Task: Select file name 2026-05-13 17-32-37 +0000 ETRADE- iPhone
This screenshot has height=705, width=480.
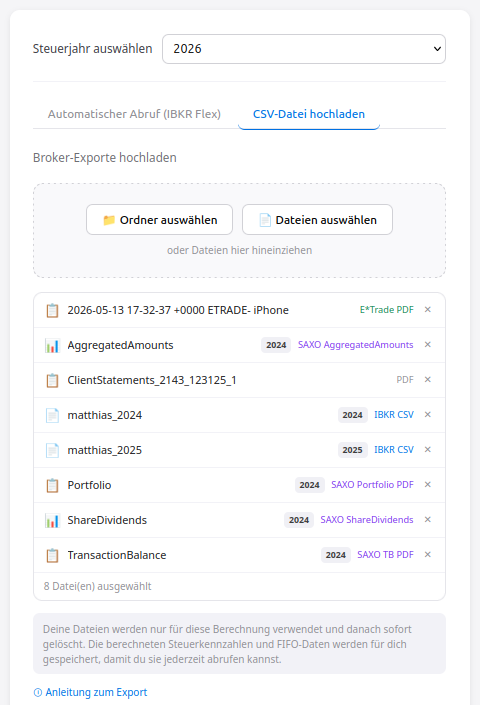Action: pos(178,310)
